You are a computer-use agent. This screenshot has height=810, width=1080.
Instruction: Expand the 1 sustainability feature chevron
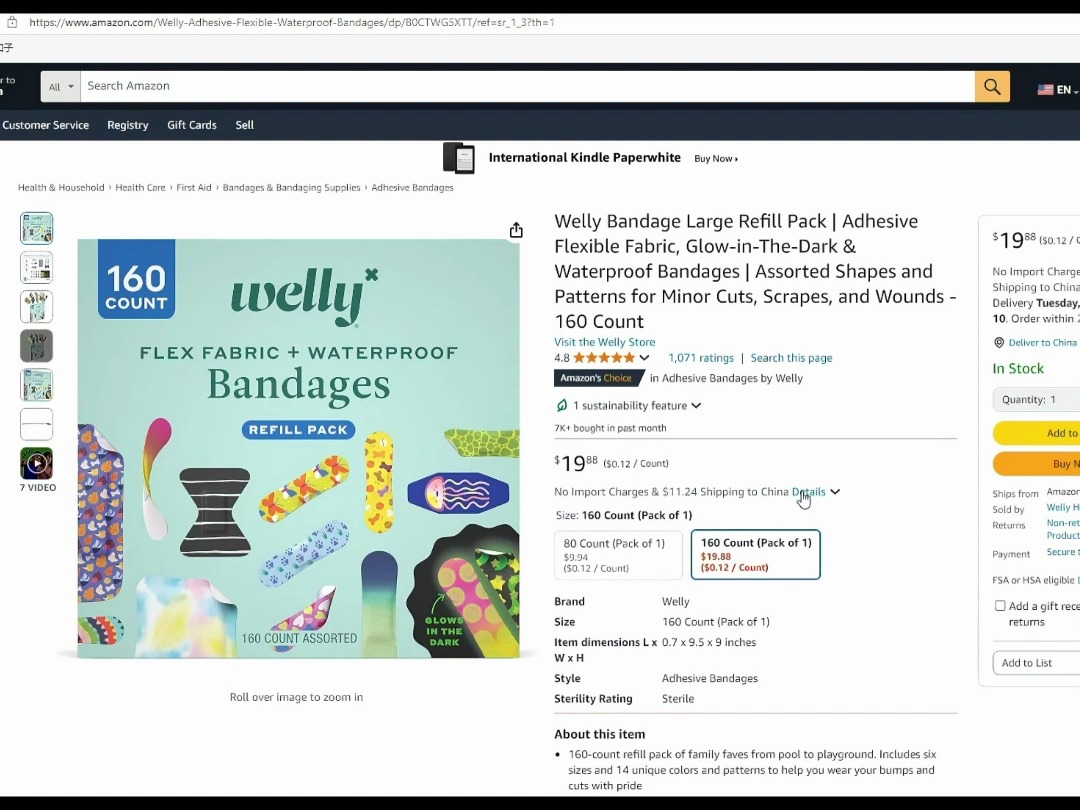(696, 406)
